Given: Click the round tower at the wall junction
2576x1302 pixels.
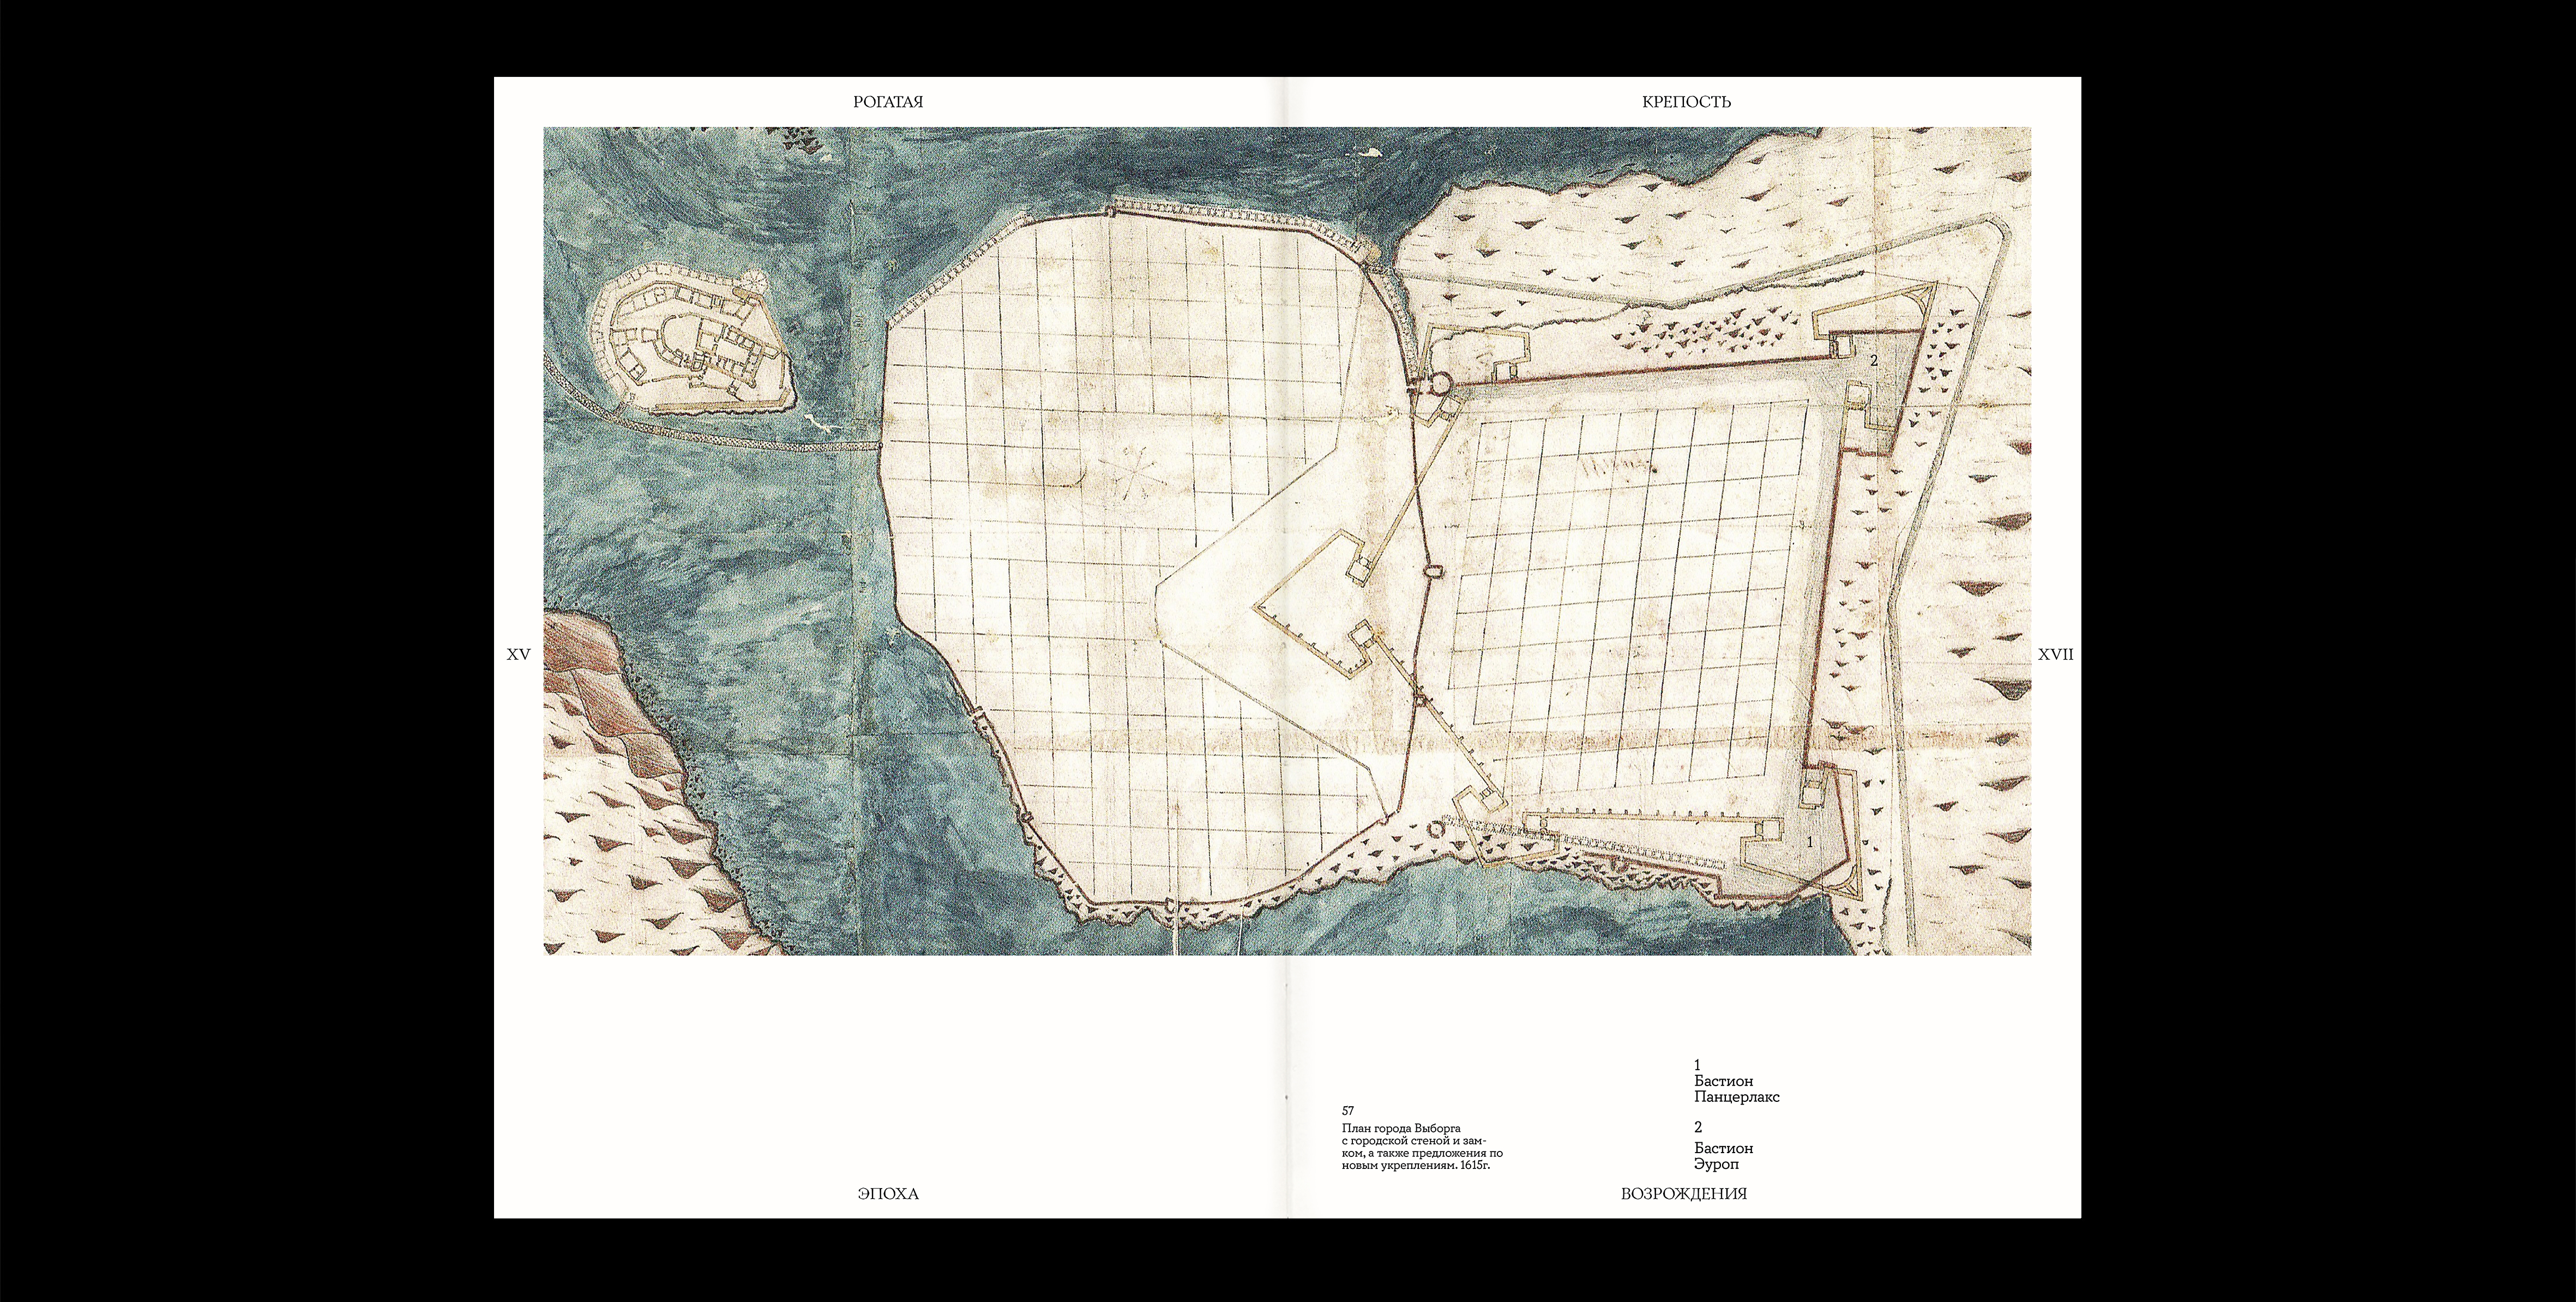Looking at the screenshot, I should tap(1440, 385).
